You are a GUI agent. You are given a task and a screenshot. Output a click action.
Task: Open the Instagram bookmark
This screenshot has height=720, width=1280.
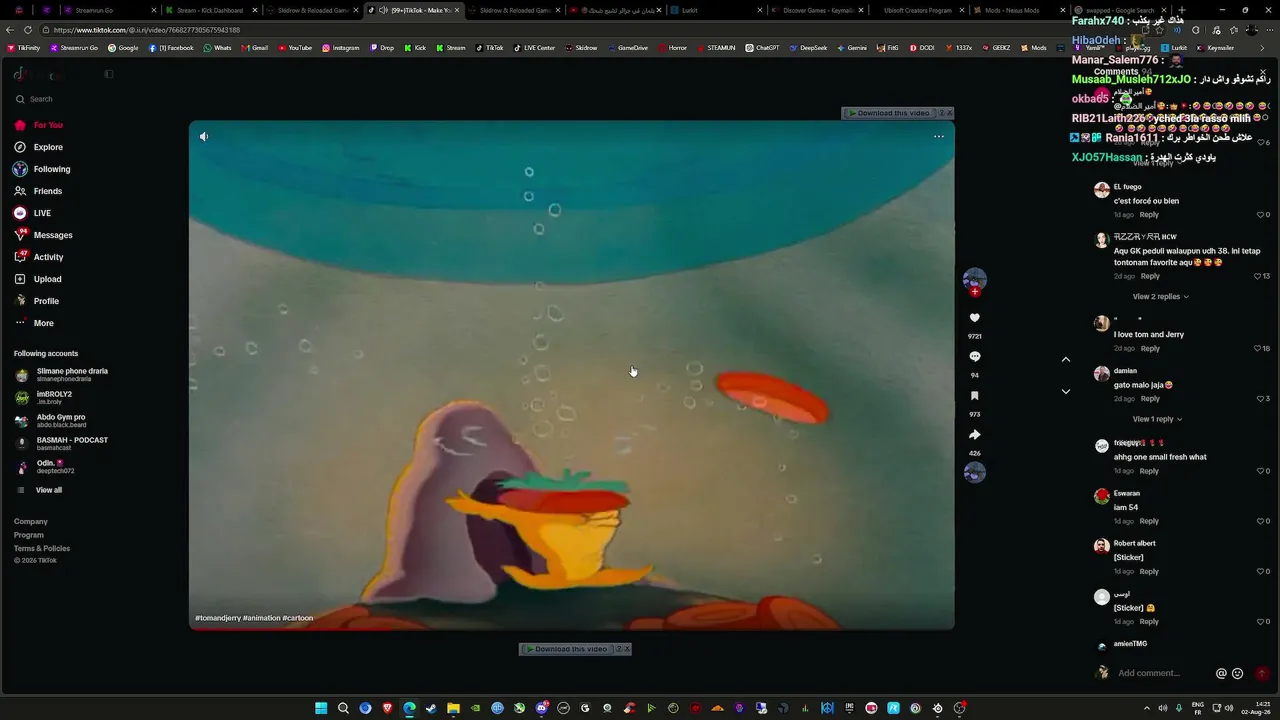click(341, 48)
